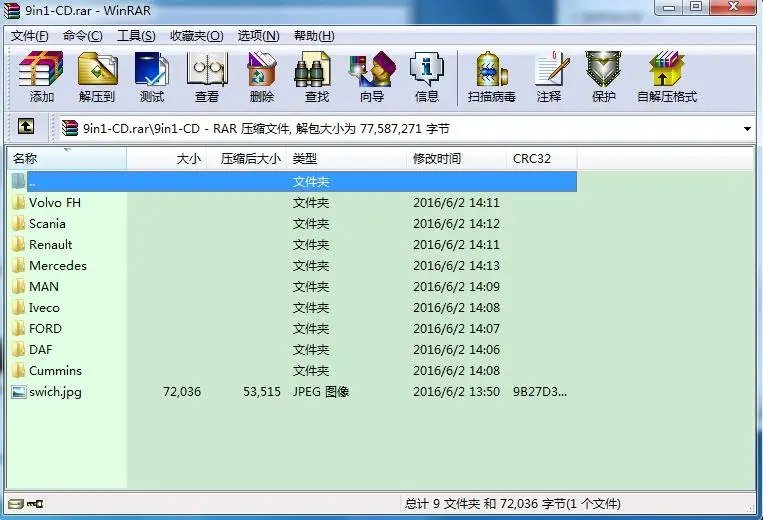763x520 pixels.
Task: Click the 自解压格式 (SFX) toolbar icon
Action: coord(667,77)
